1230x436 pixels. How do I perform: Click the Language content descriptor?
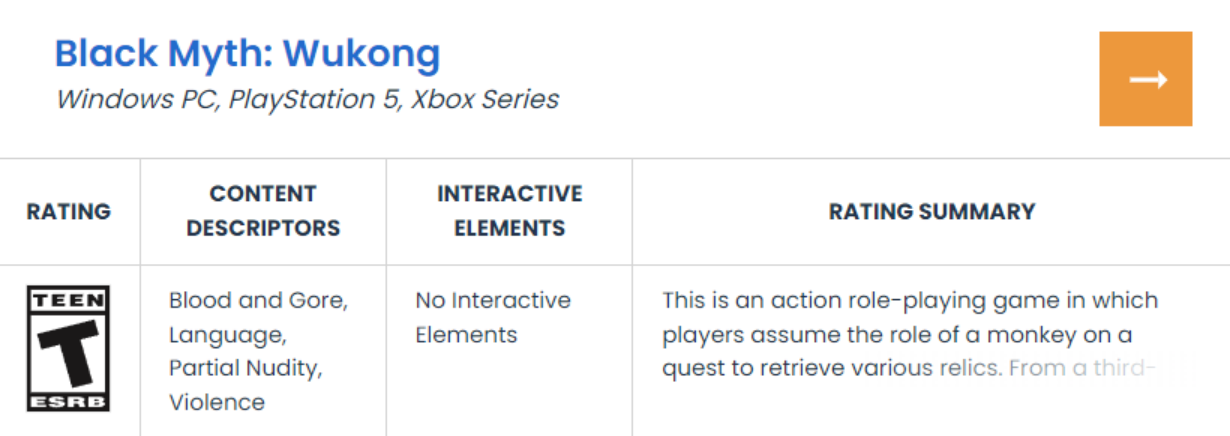pos(226,334)
